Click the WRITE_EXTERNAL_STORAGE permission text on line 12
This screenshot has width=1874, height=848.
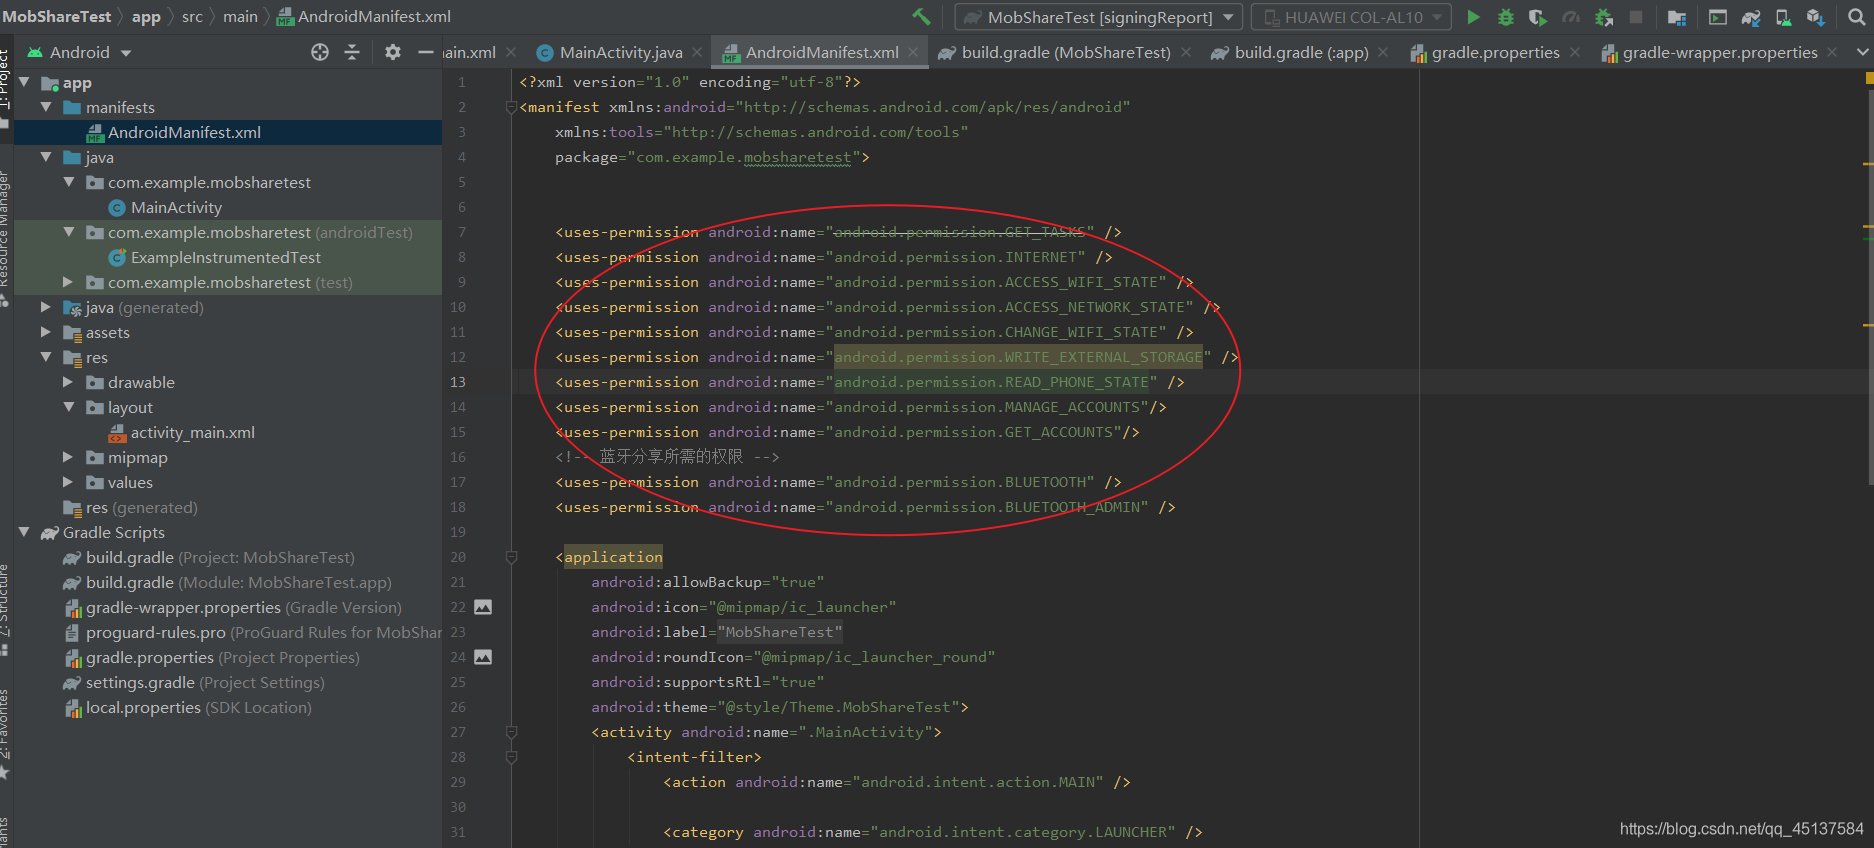(x=1018, y=357)
